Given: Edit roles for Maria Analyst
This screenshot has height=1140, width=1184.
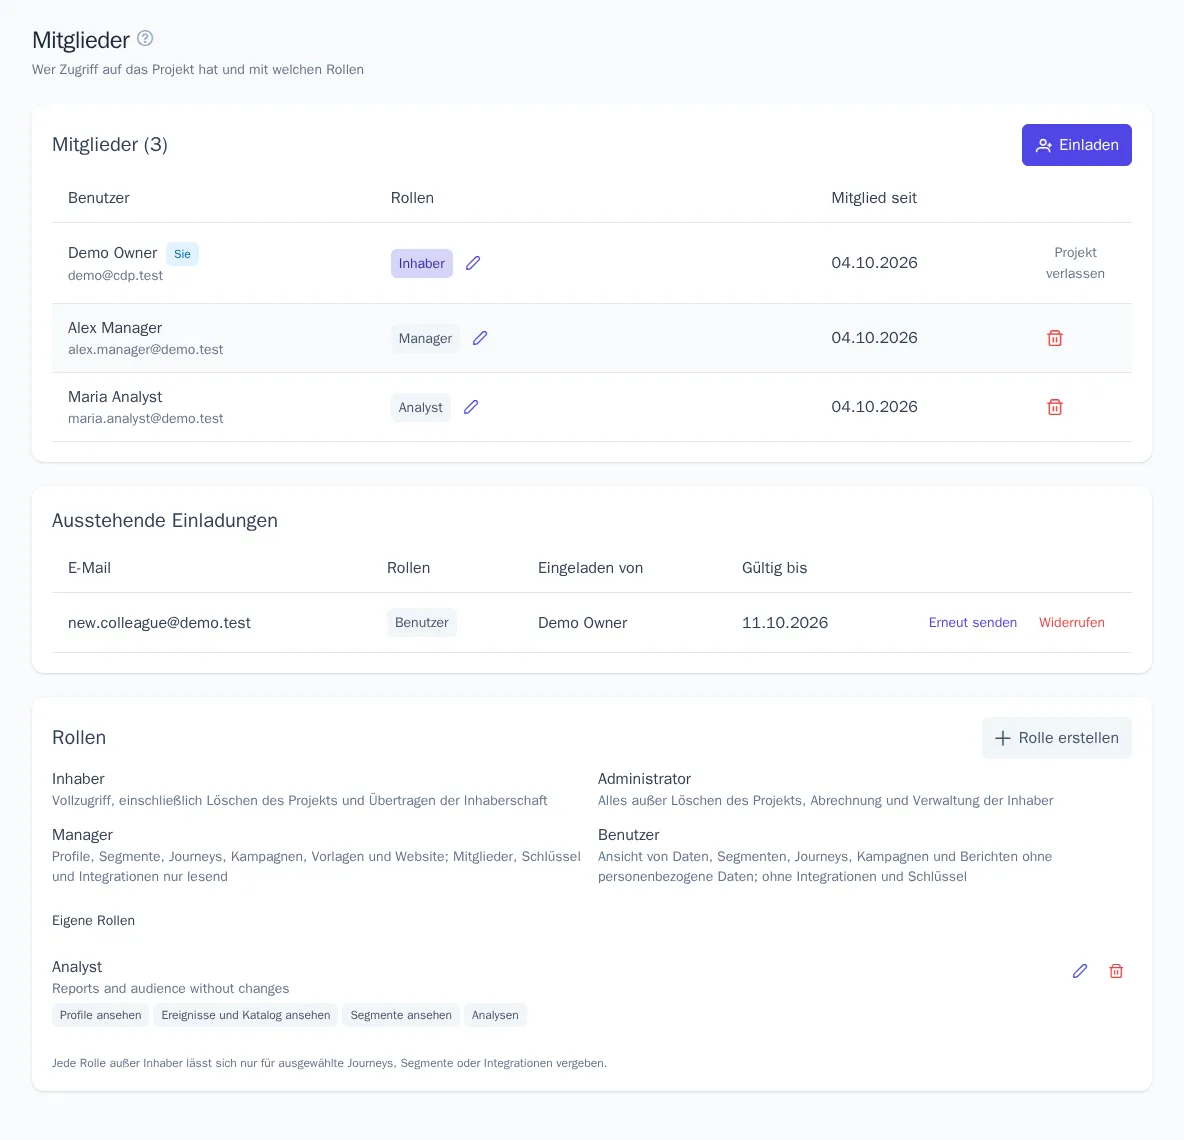Looking at the screenshot, I should pos(470,407).
